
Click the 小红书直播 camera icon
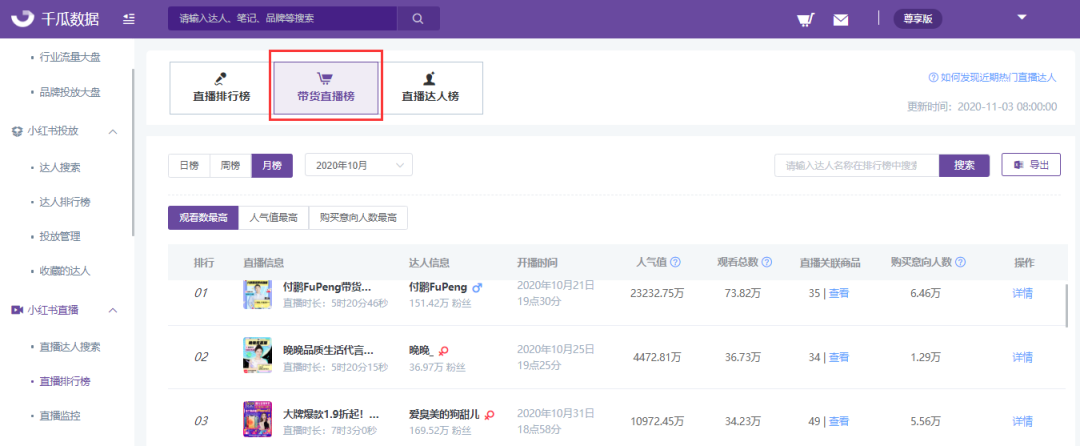coord(17,310)
